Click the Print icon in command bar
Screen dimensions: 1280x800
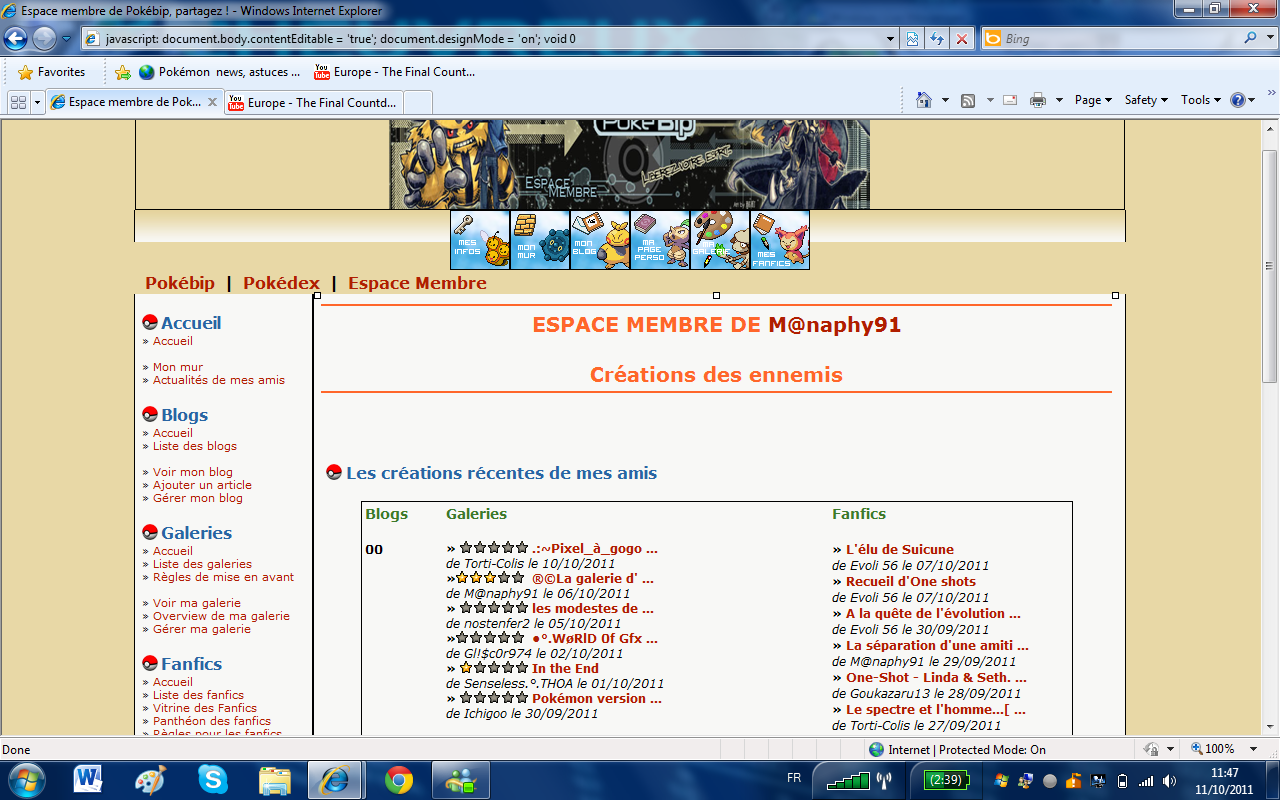click(1038, 100)
